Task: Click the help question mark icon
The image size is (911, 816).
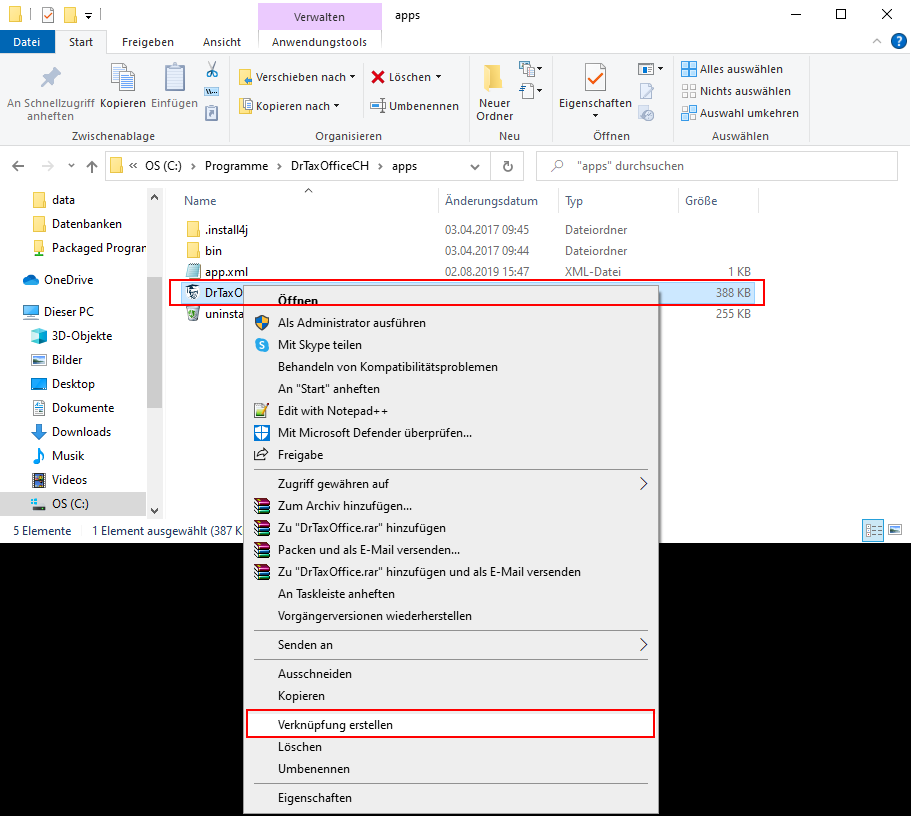Action: (898, 41)
